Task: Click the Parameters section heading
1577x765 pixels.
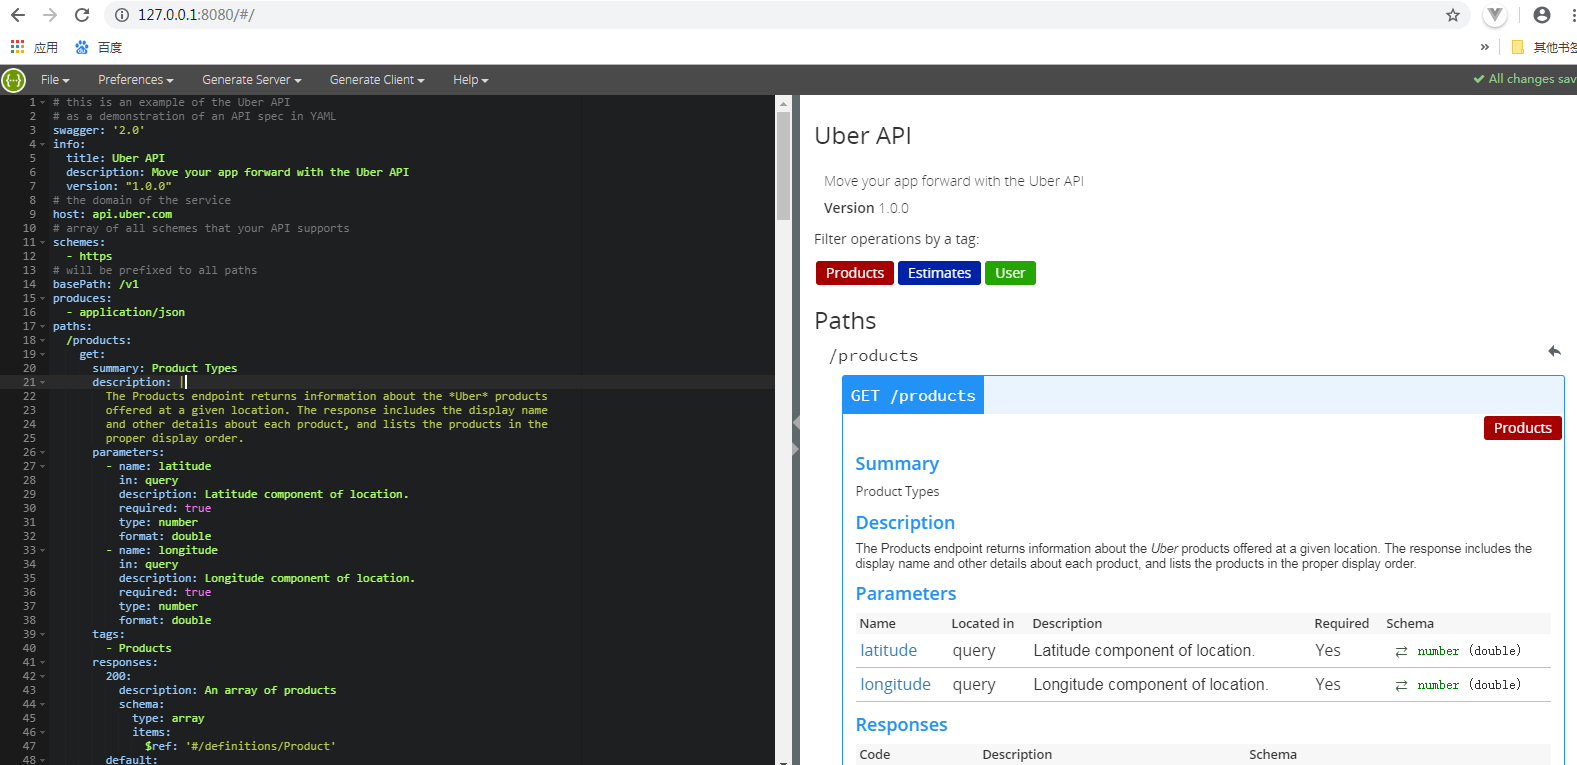Action: pos(906,594)
